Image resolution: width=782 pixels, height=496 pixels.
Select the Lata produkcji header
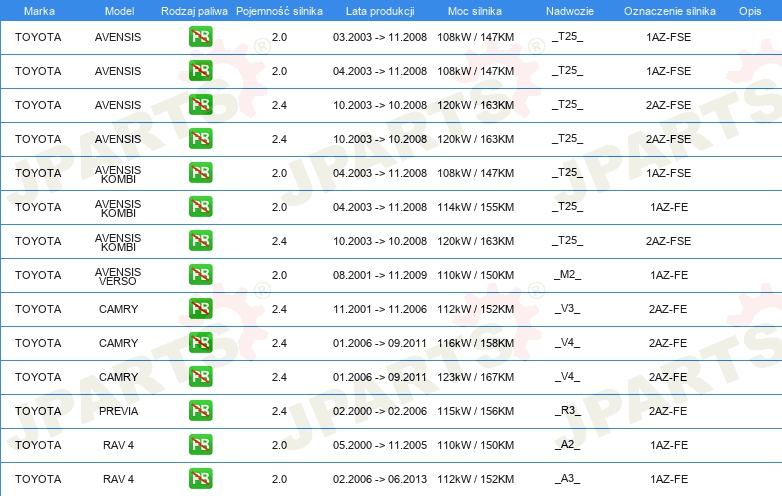pos(380,11)
